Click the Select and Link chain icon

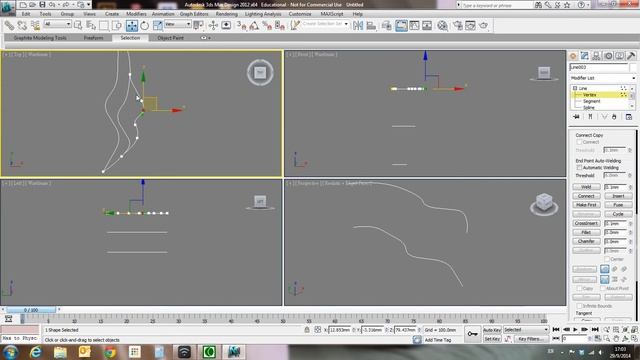click(x=9, y=25)
